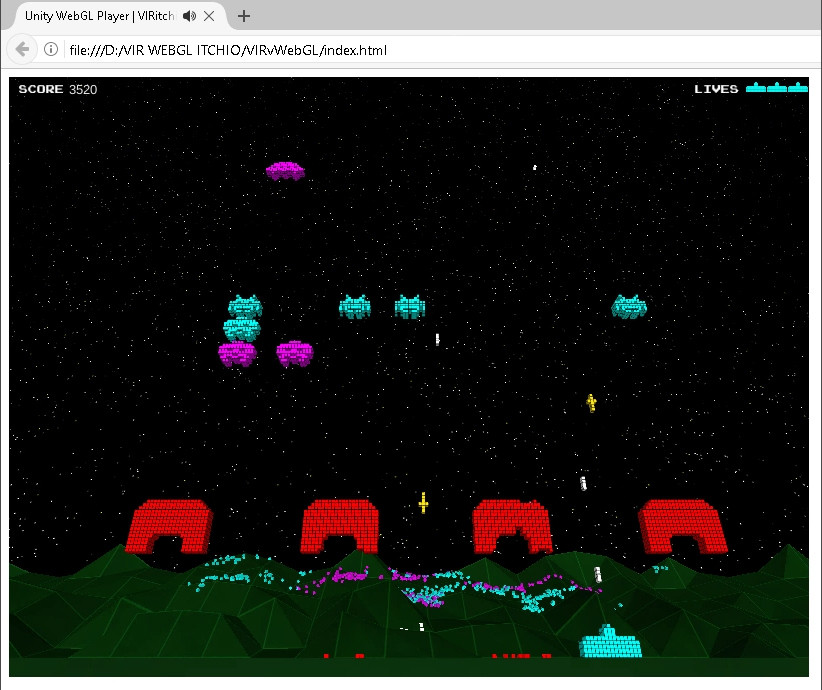The height and width of the screenshot is (690, 822).
Task: Click the second red bunker shield
Action: pos(340,526)
